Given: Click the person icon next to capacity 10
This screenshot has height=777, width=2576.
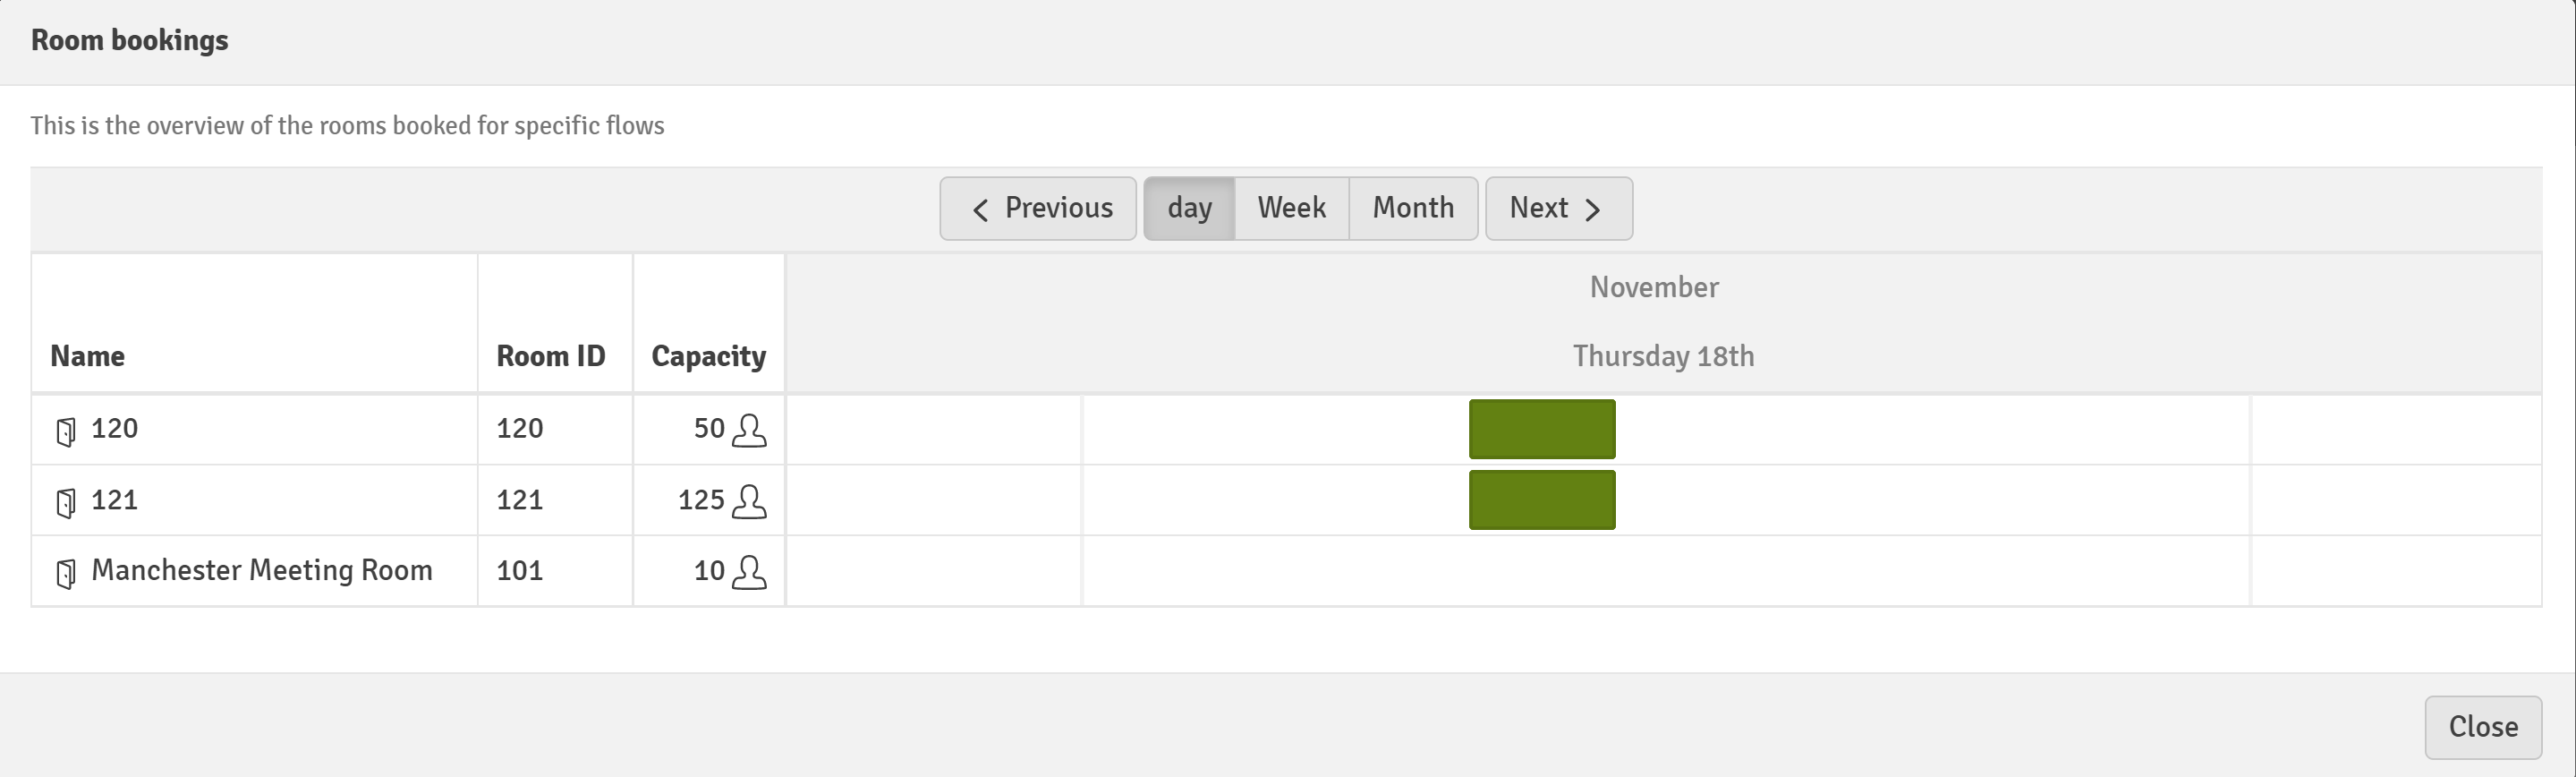Looking at the screenshot, I should [749, 572].
